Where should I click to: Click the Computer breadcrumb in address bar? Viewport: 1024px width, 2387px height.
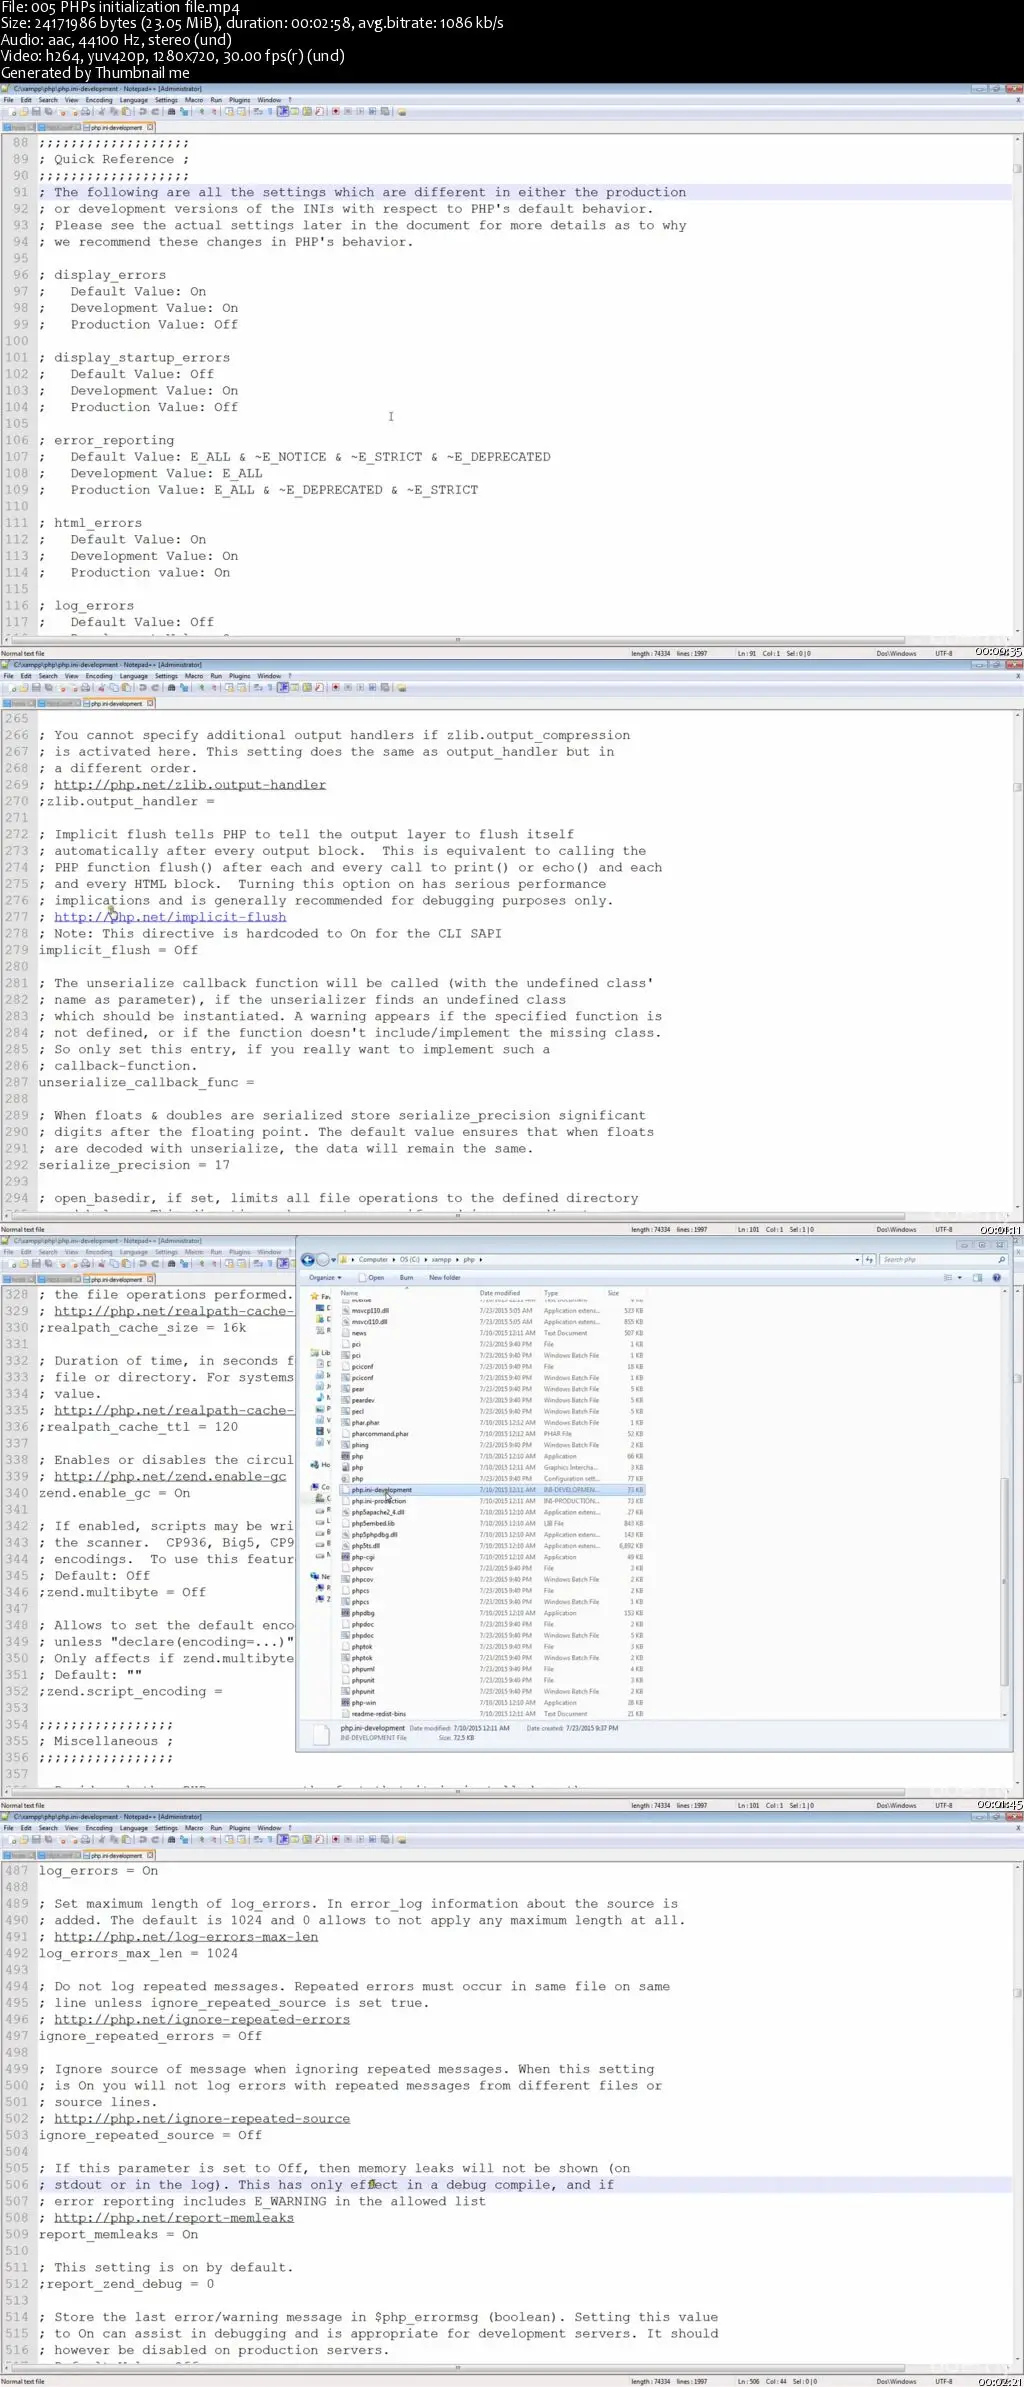tap(373, 1260)
